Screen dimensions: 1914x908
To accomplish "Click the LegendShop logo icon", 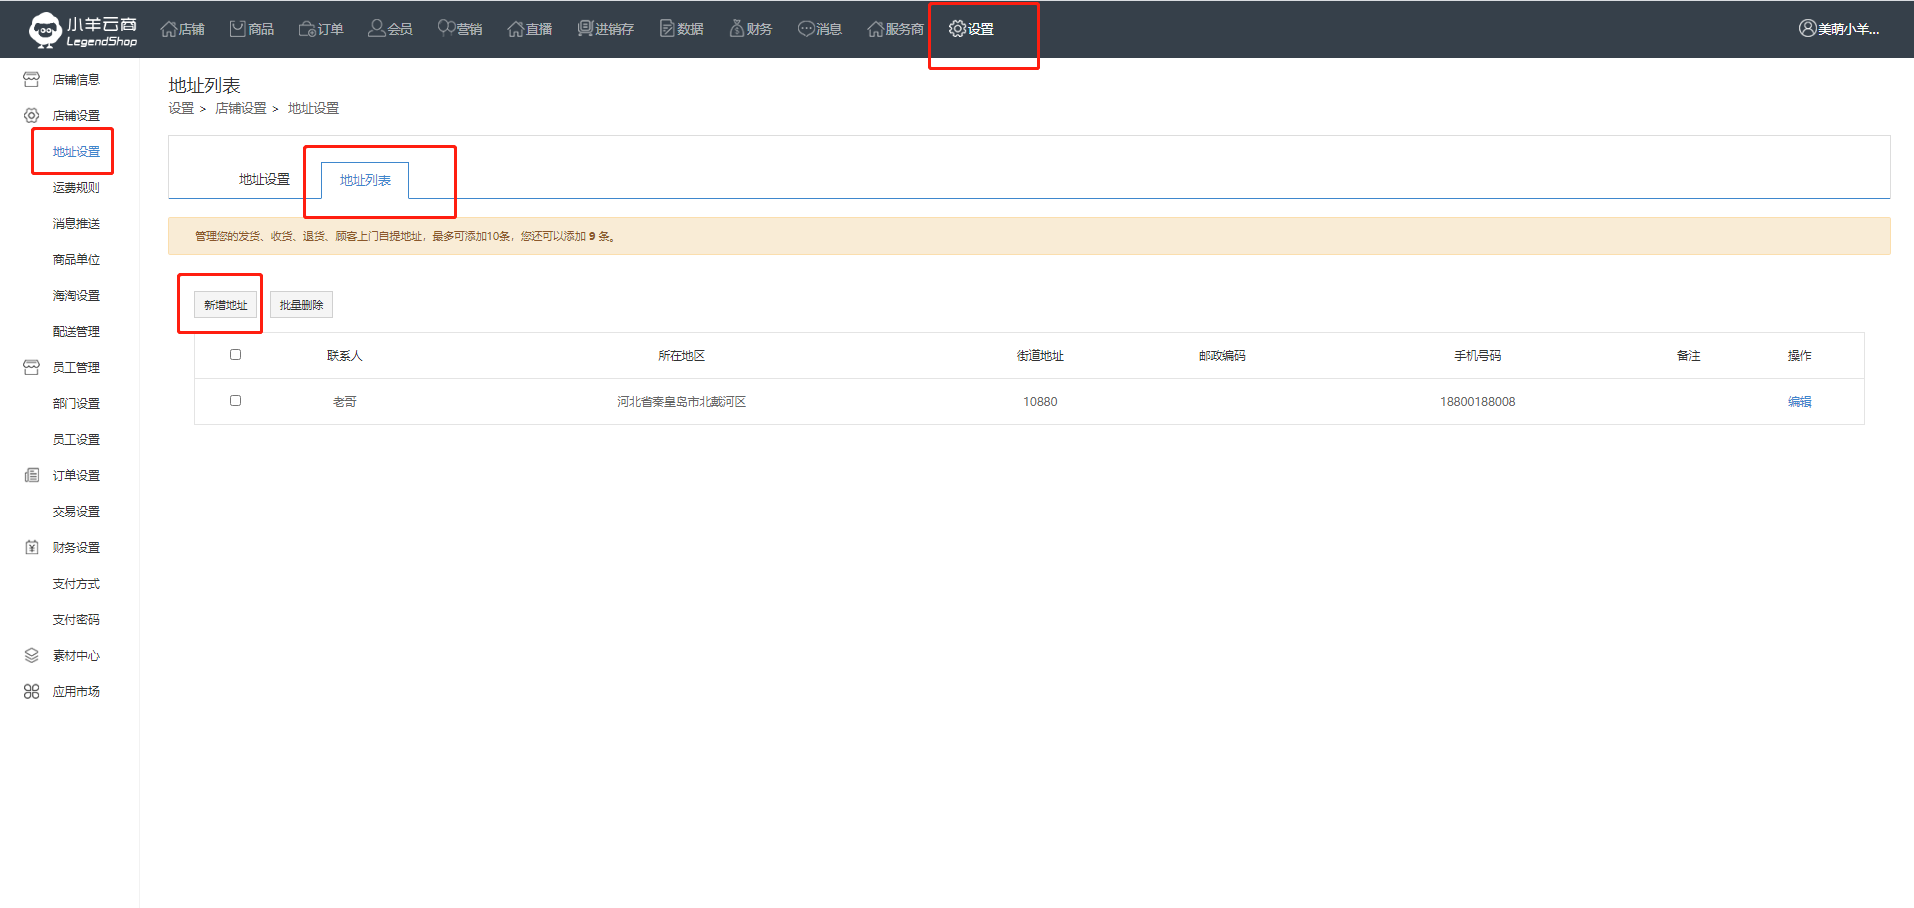I will click(45, 29).
